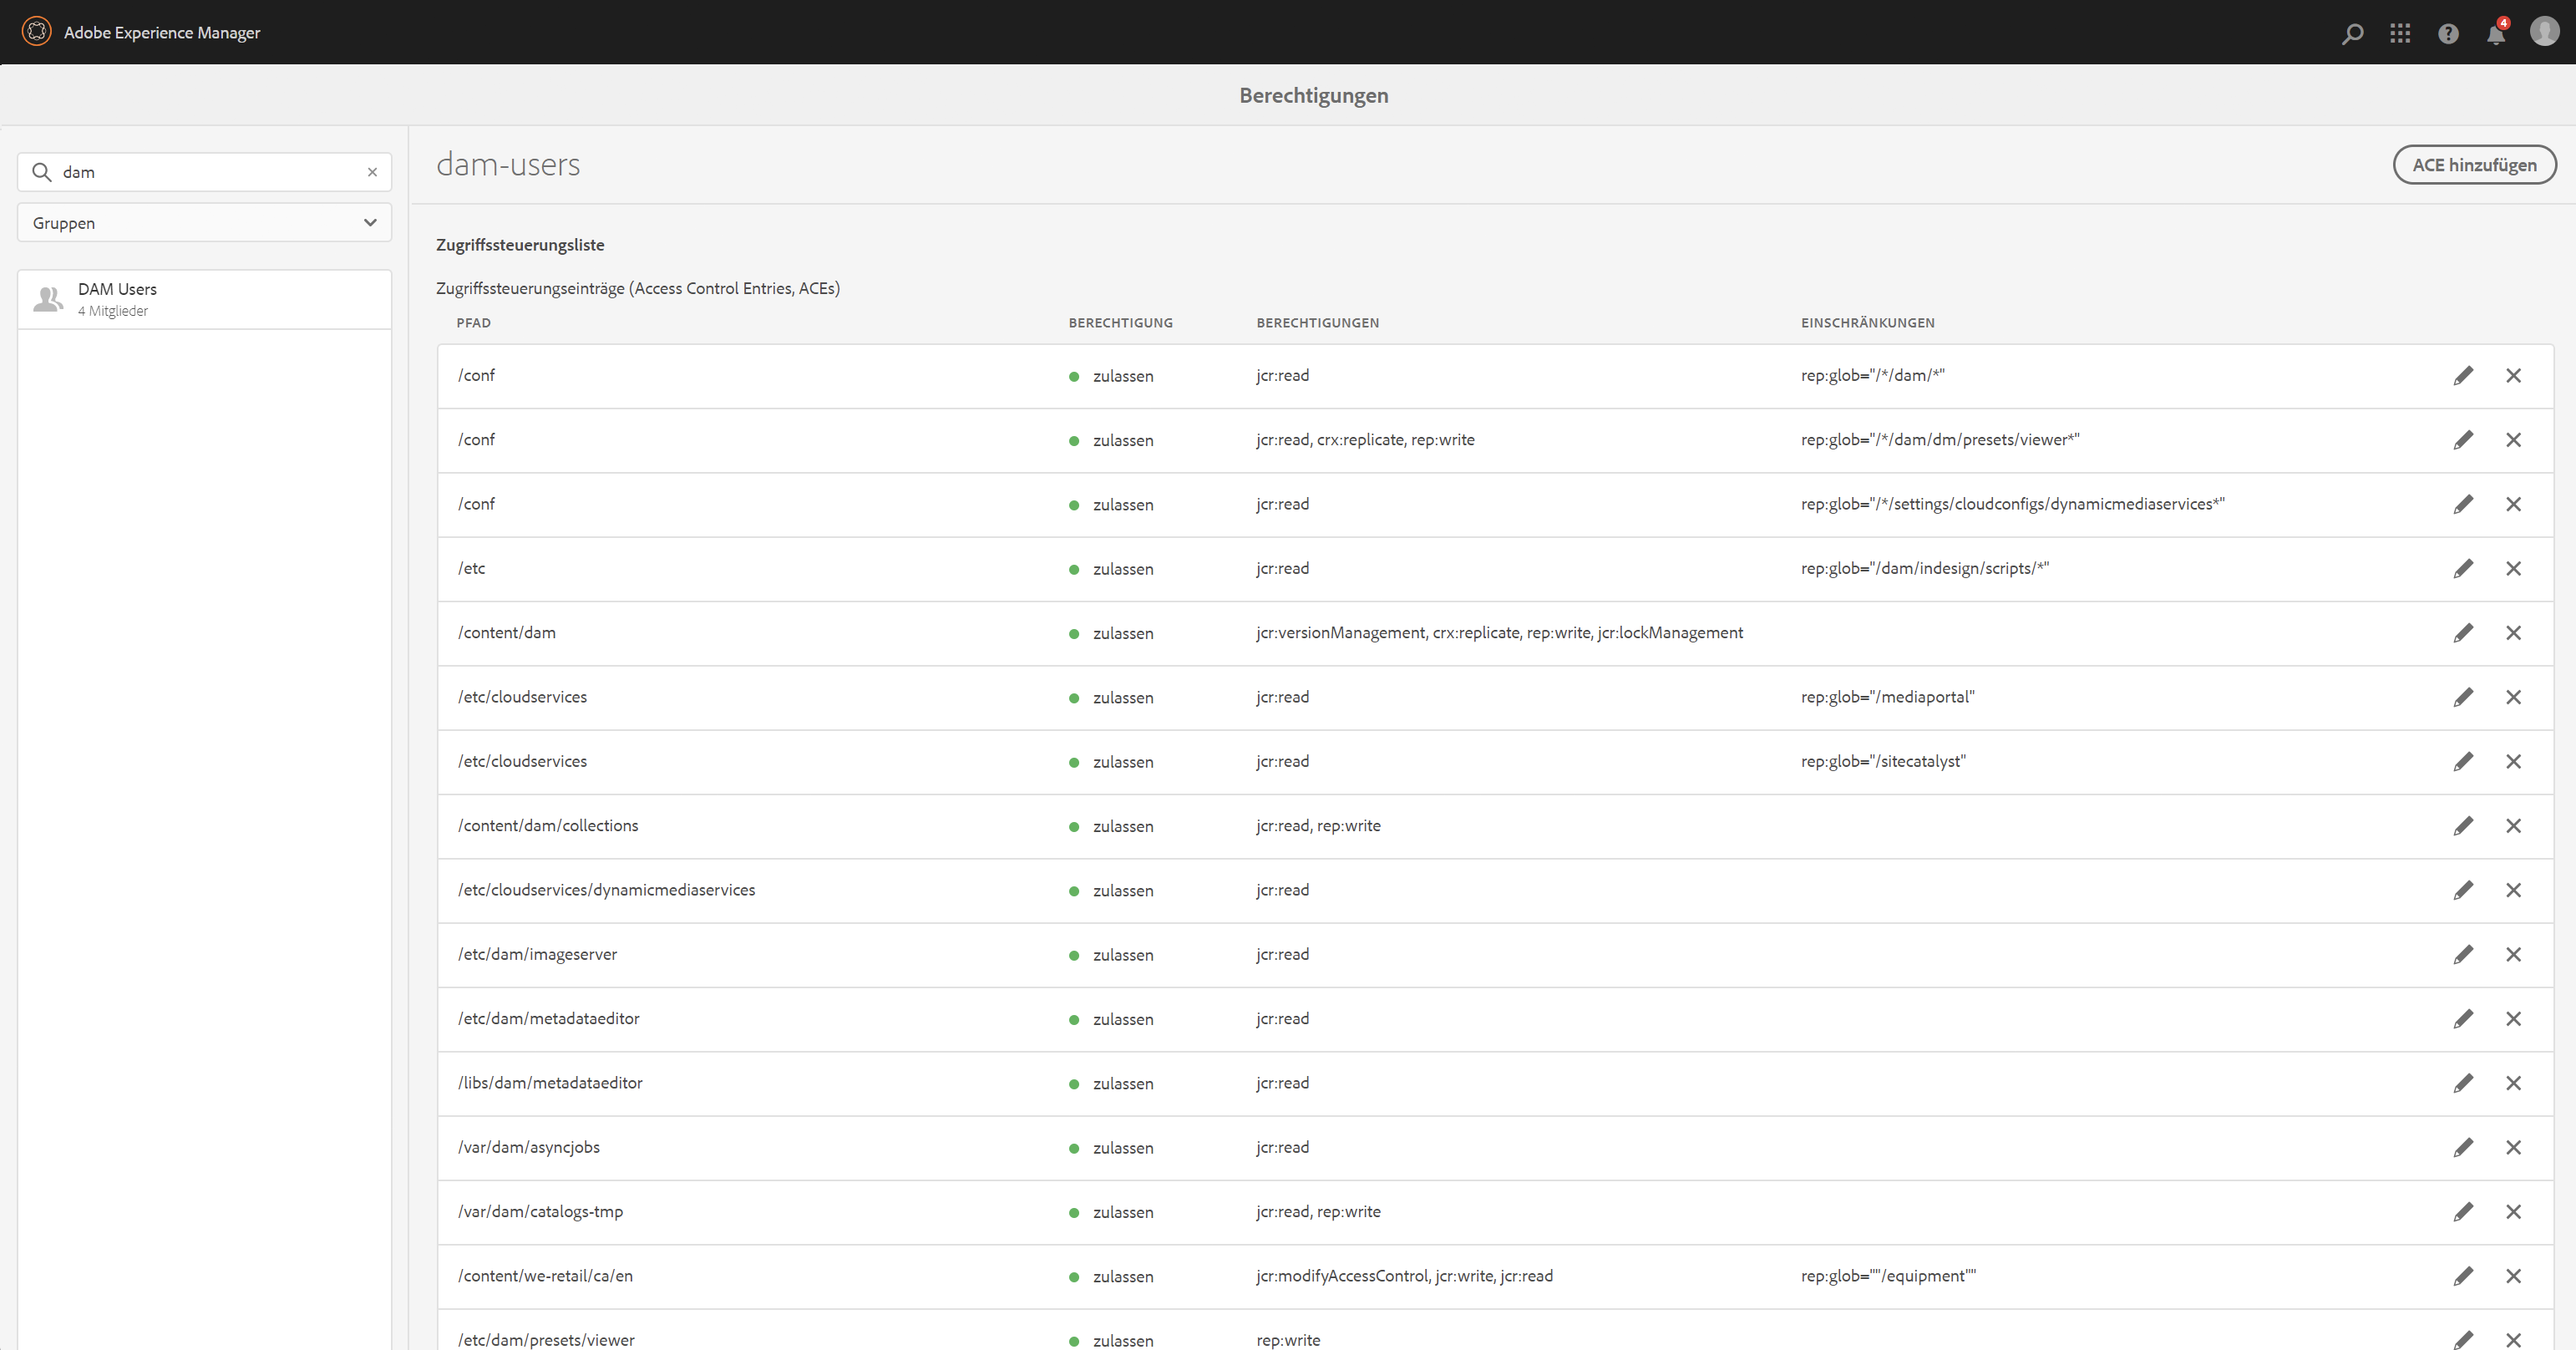This screenshot has width=2576, height=1350.
Task: Click the /var/dam/catalogs-tmp row path
Action: tap(540, 1212)
